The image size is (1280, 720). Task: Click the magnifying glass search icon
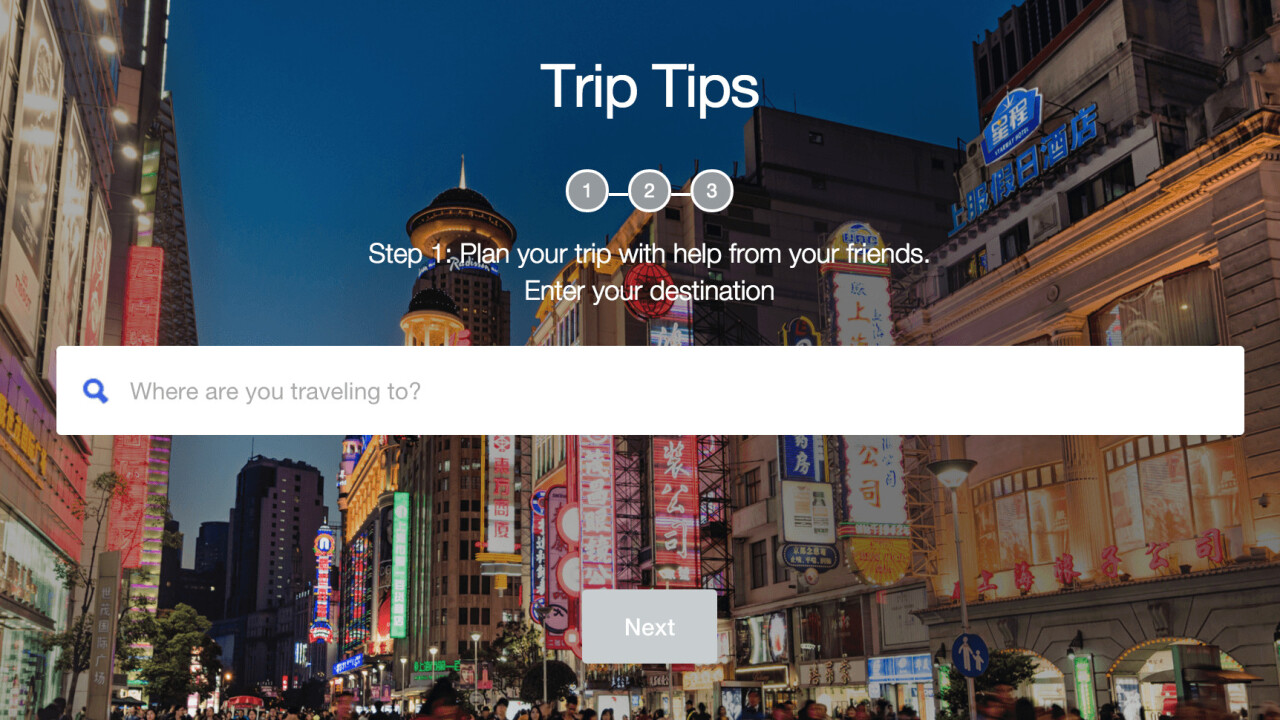pyautogui.click(x=95, y=391)
